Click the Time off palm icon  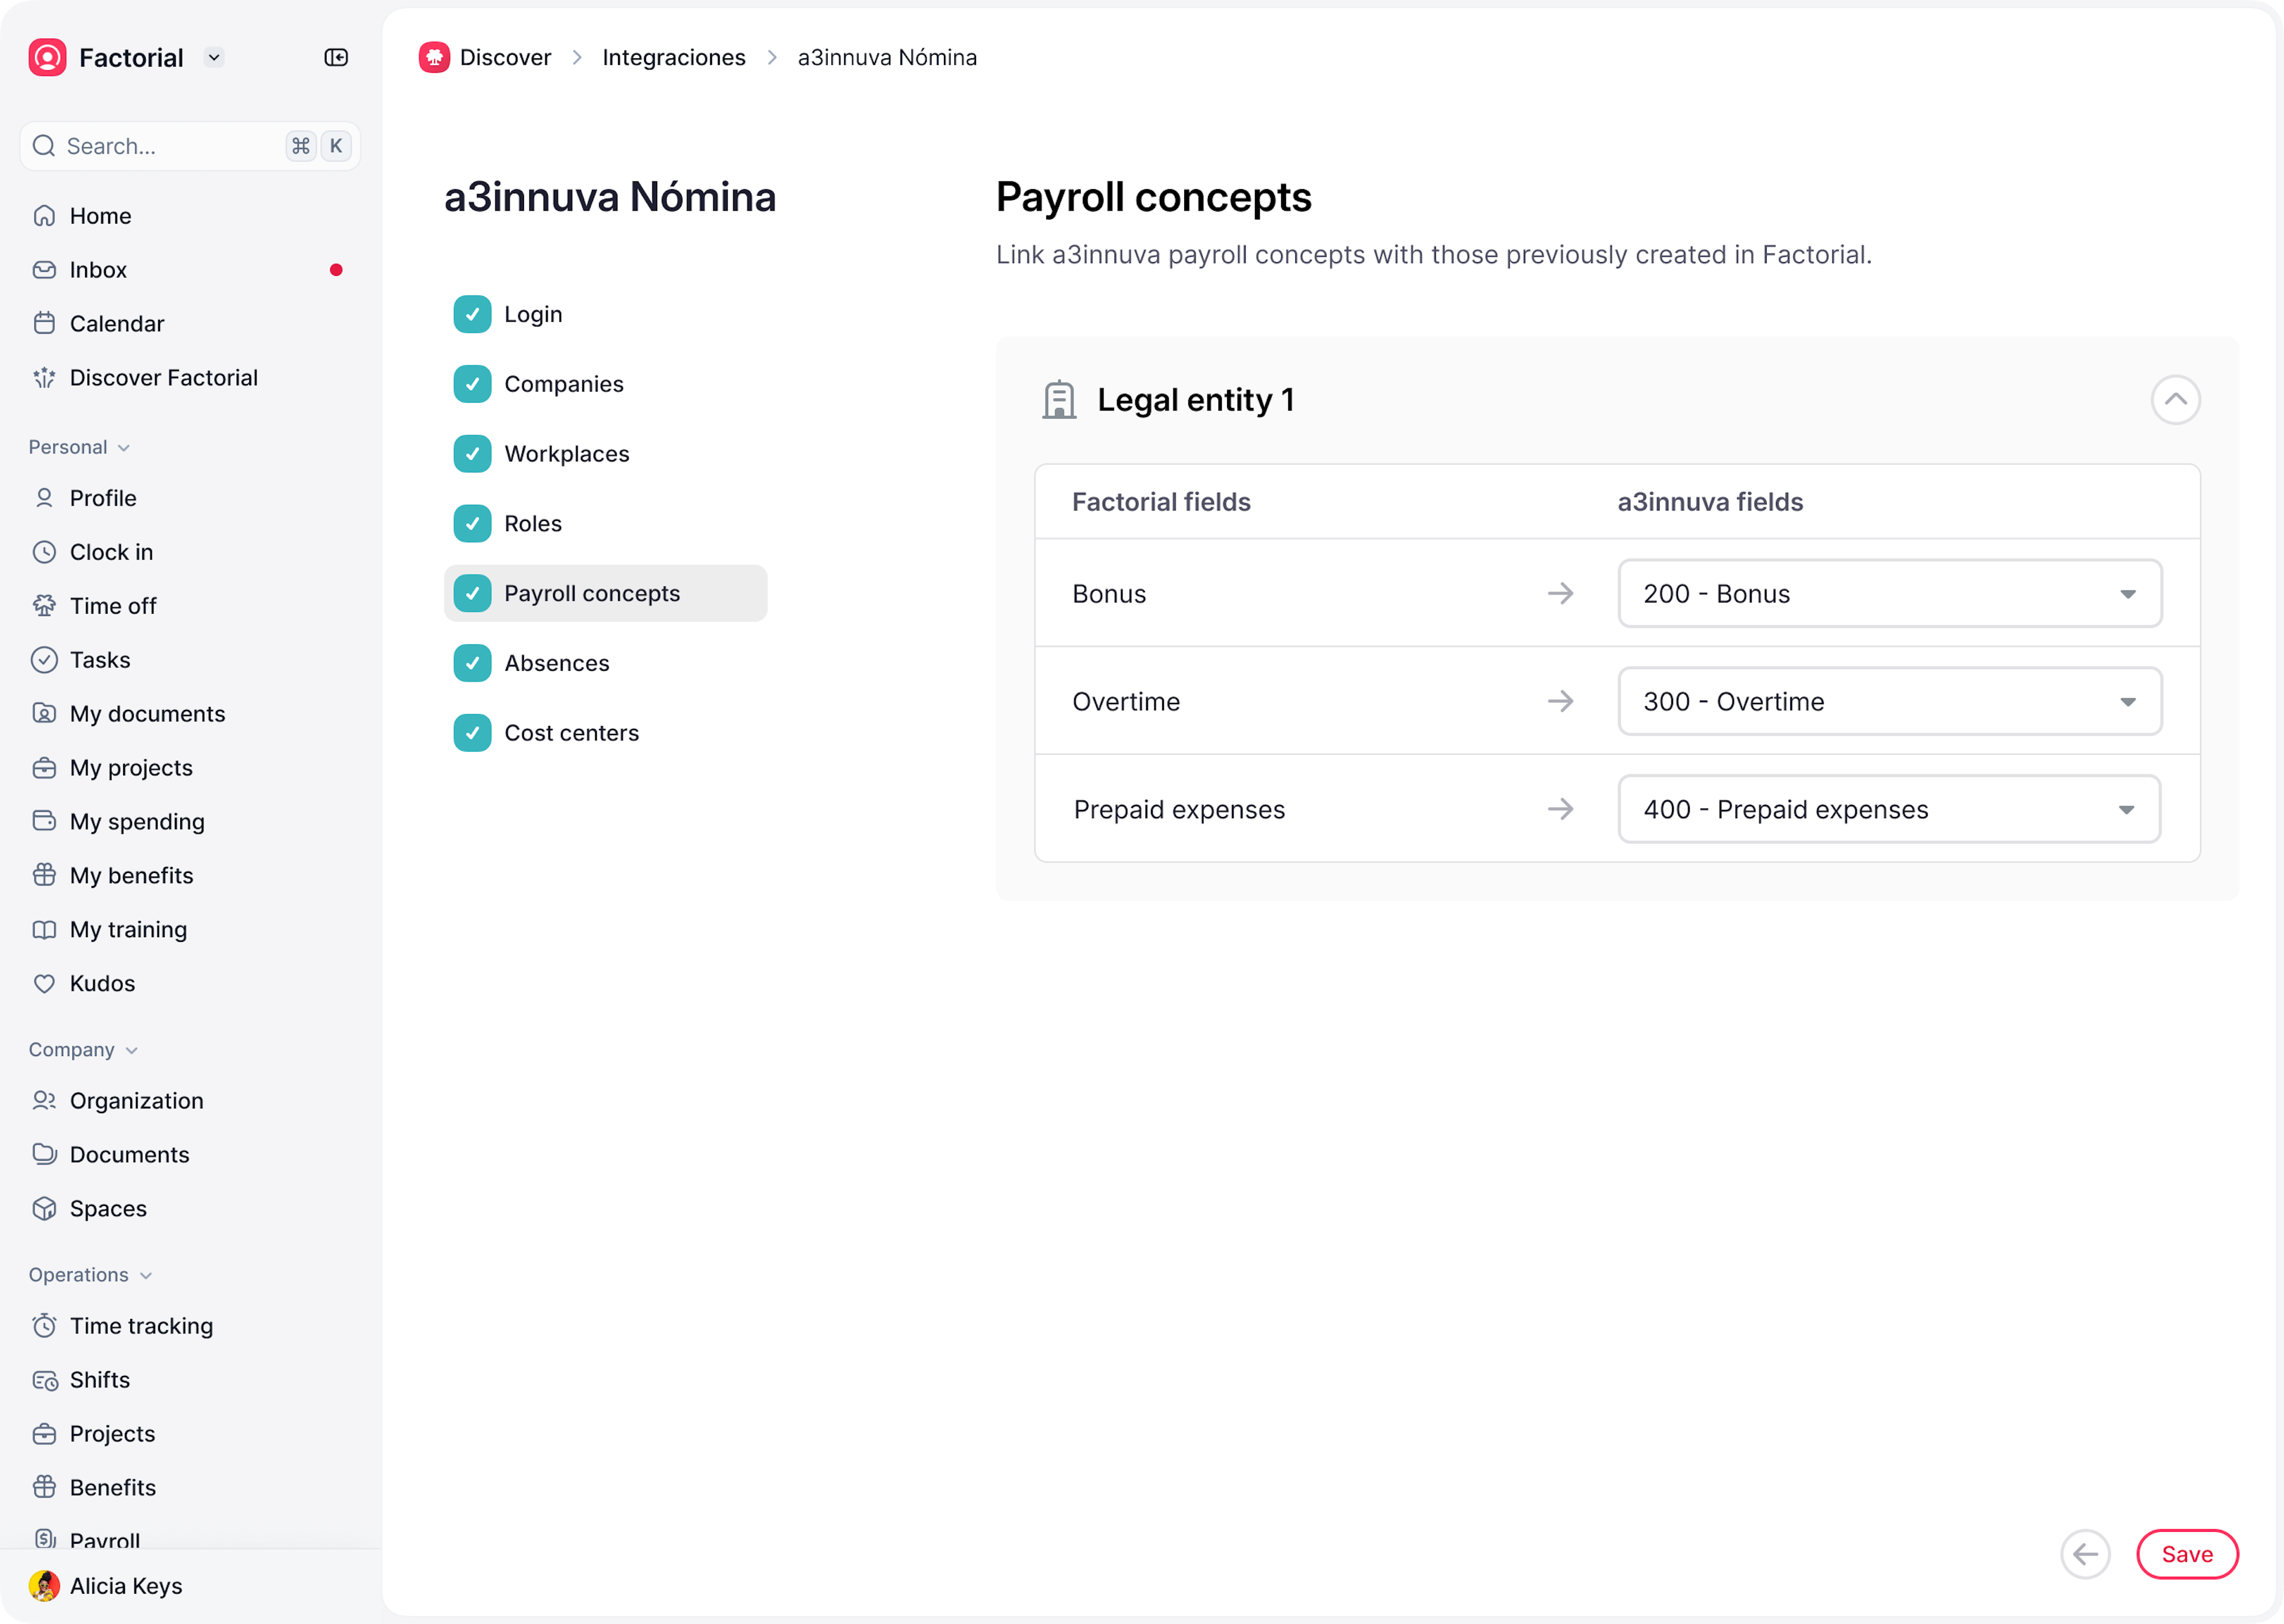[44, 606]
